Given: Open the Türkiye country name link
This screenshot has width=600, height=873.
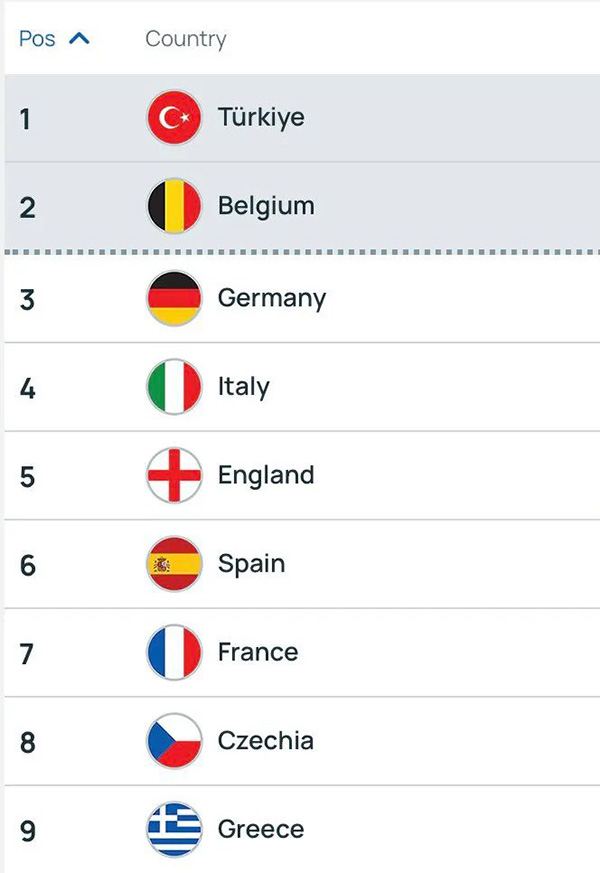Looking at the screenshot, I should point(261,118).
